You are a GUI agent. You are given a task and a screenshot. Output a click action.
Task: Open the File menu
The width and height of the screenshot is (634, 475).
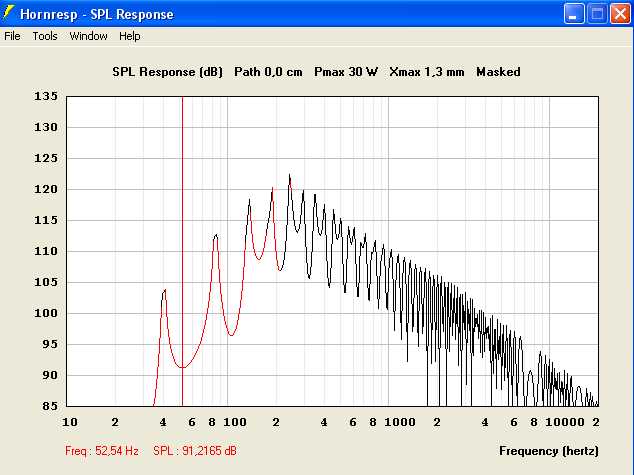point(12,36)
